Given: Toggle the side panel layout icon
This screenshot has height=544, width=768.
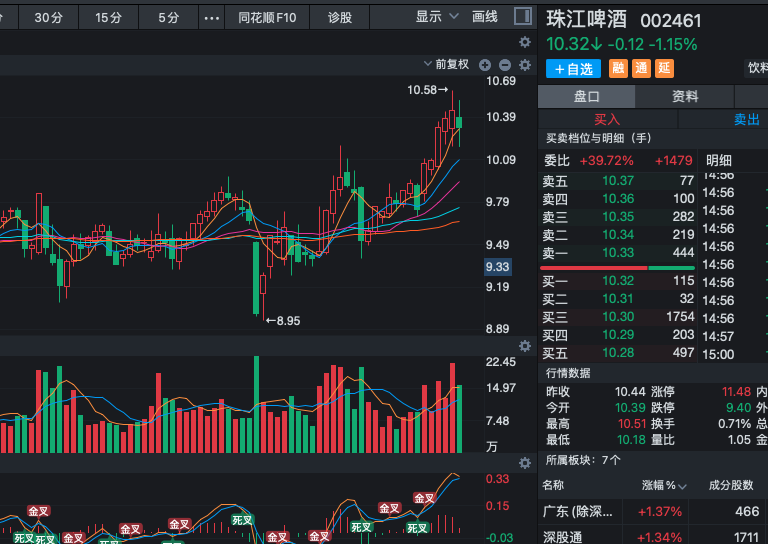Looking at the screenshot, I should pos(523,16).
